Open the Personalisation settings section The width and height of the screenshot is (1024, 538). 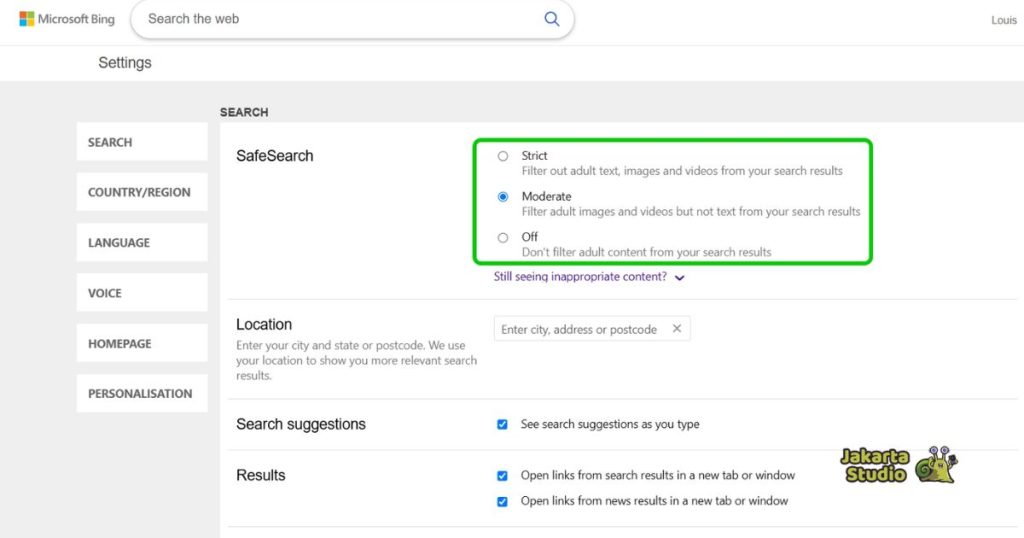pyautogui.click(x=141, y=393)
